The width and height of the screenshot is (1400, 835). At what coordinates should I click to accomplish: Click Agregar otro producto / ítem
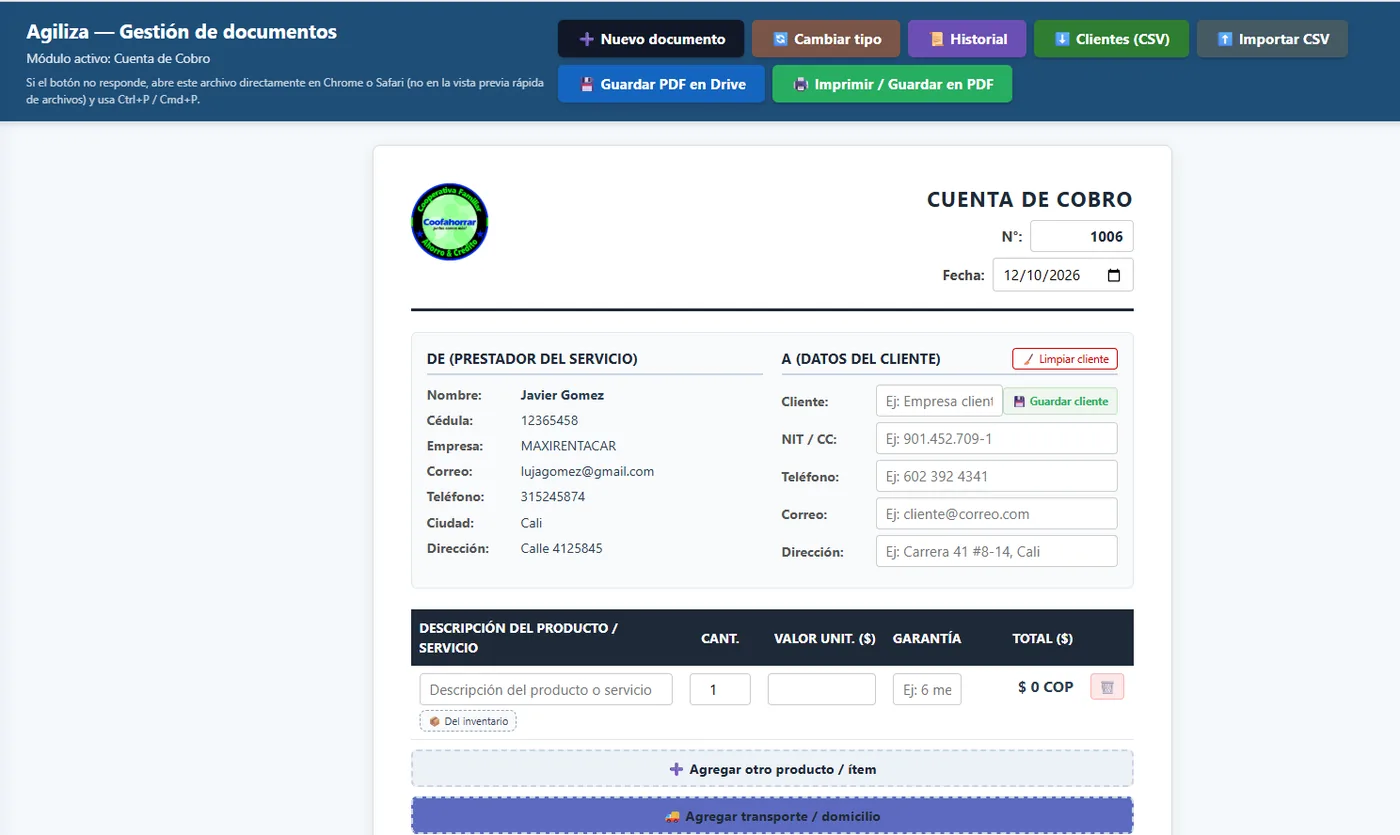point(772,769)
